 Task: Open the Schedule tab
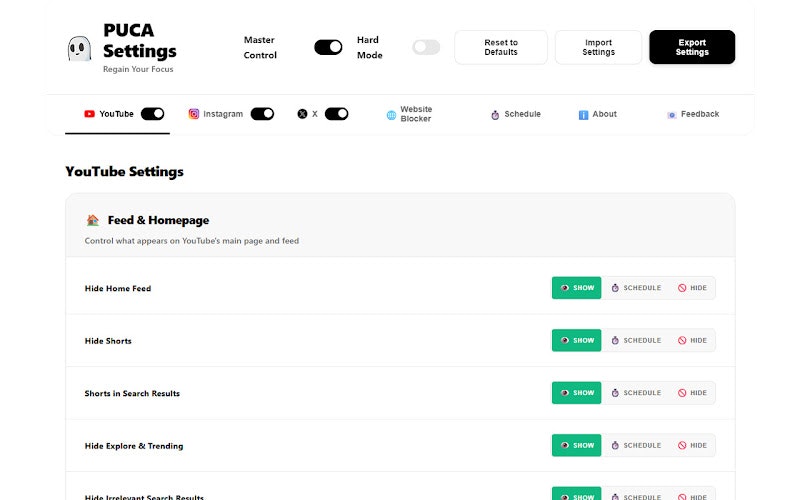point(516,114)
